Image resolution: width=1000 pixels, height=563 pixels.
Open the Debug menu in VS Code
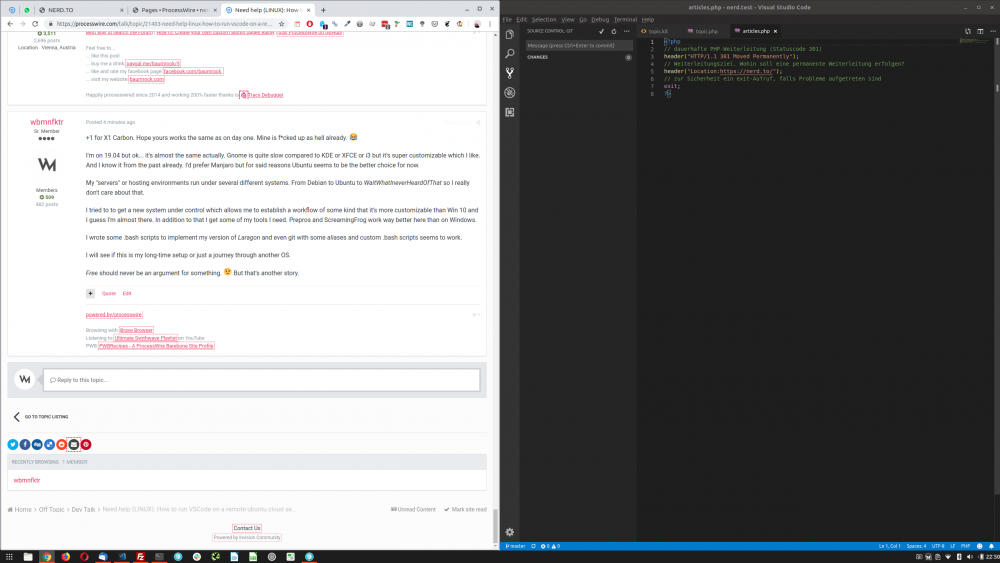pos(600,20)
